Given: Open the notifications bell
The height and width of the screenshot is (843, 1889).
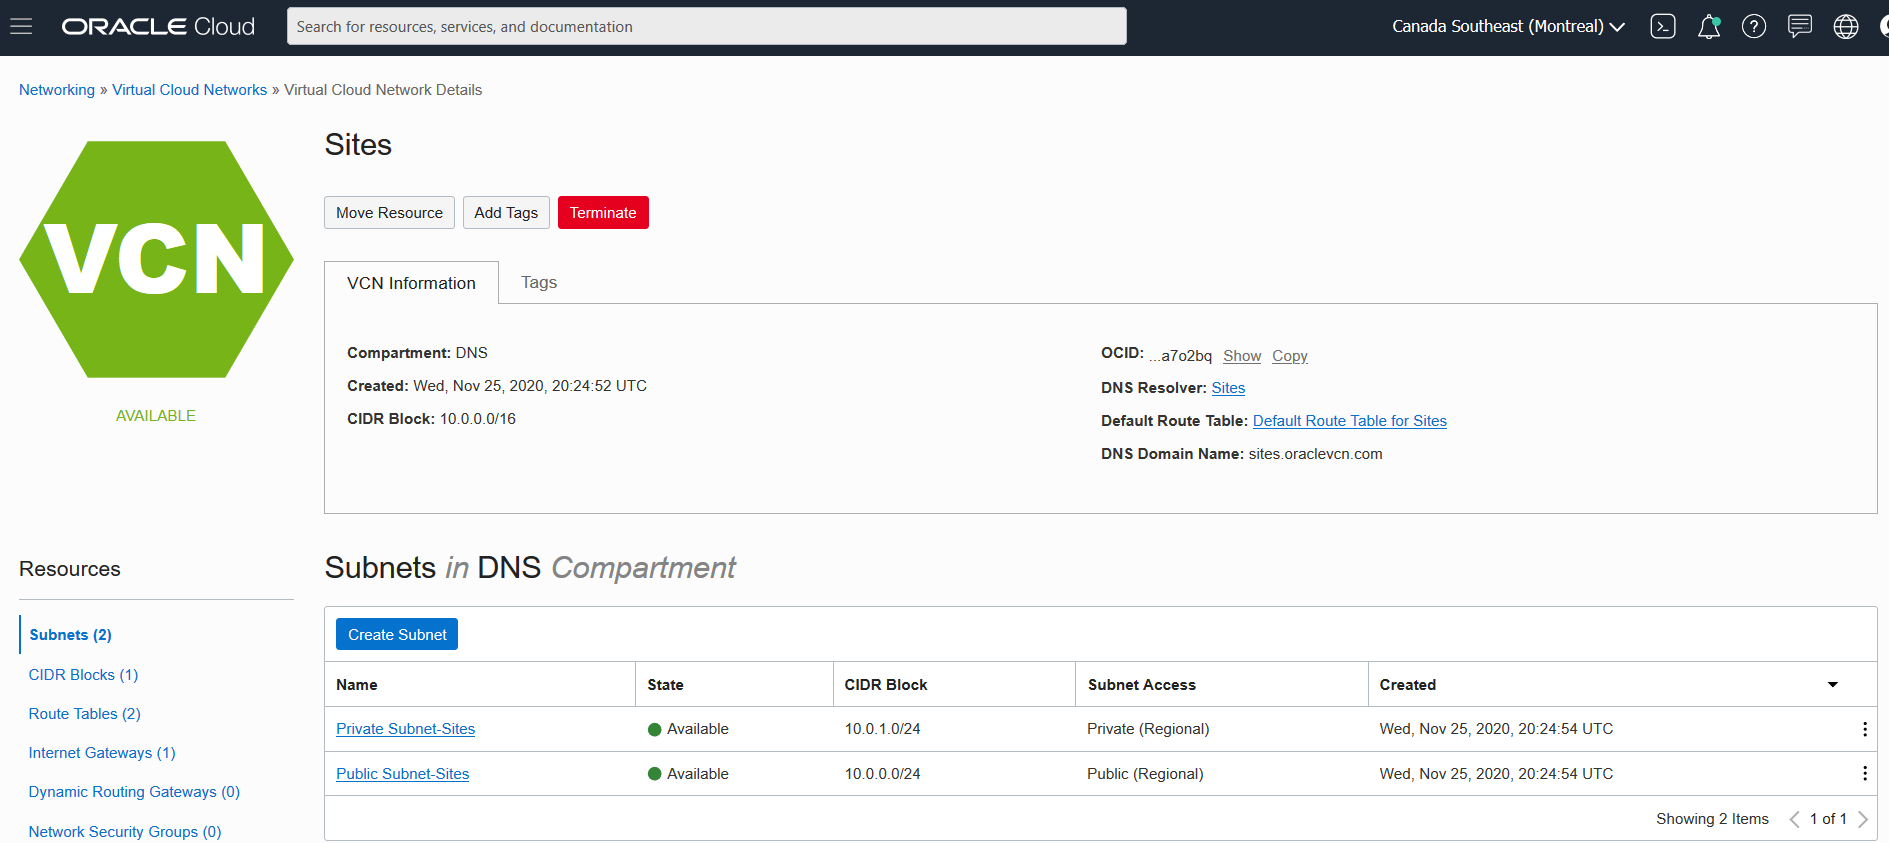Looking at the screenshot, I should [1708, 27].
